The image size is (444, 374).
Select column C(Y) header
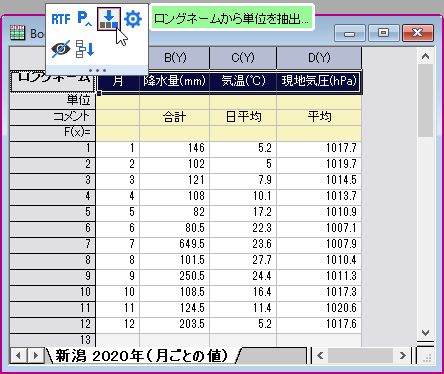pos(243,58)
